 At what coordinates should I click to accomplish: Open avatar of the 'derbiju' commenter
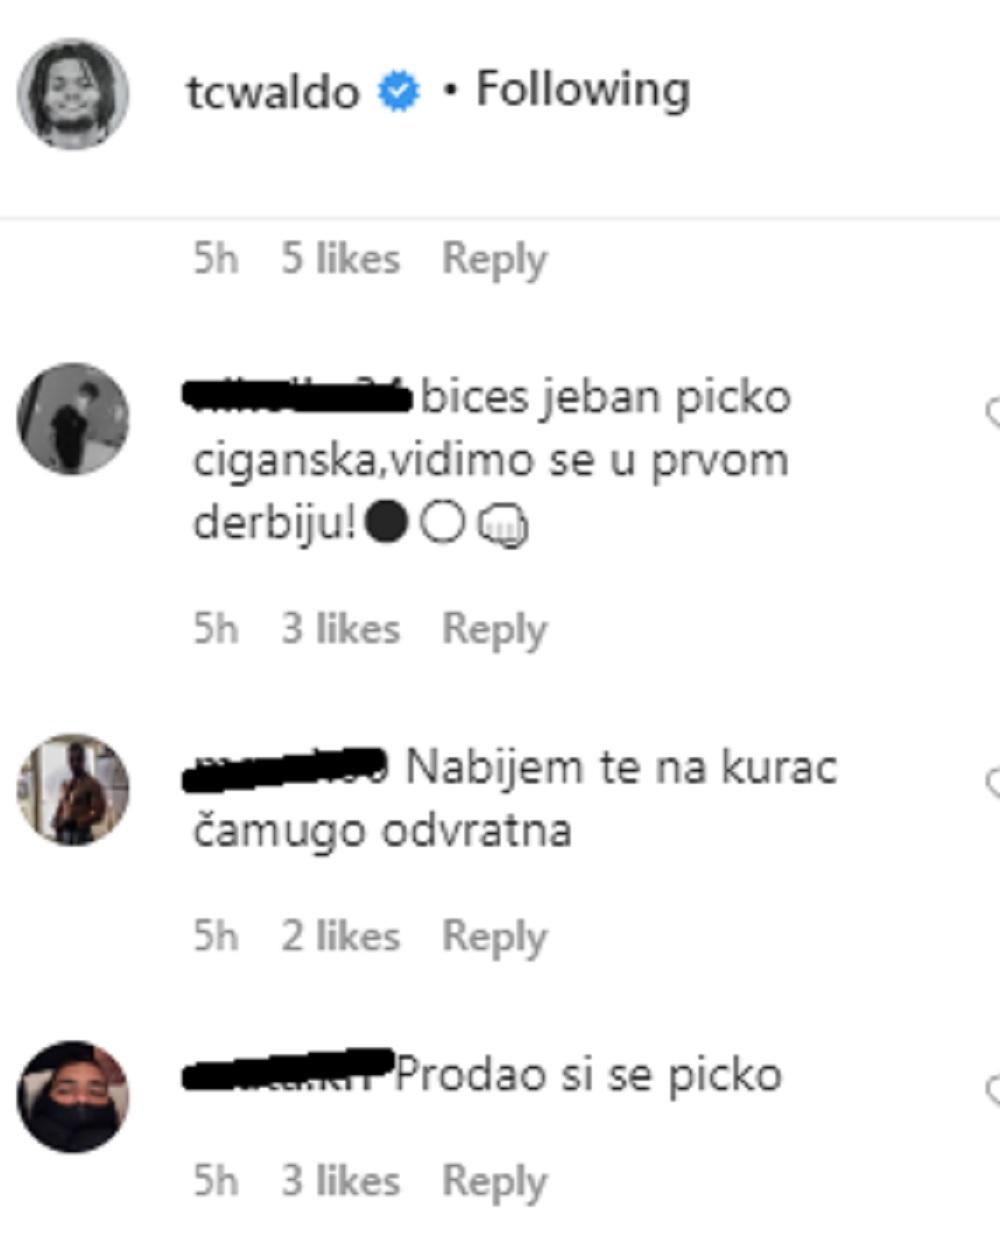(x=73, y=418)
